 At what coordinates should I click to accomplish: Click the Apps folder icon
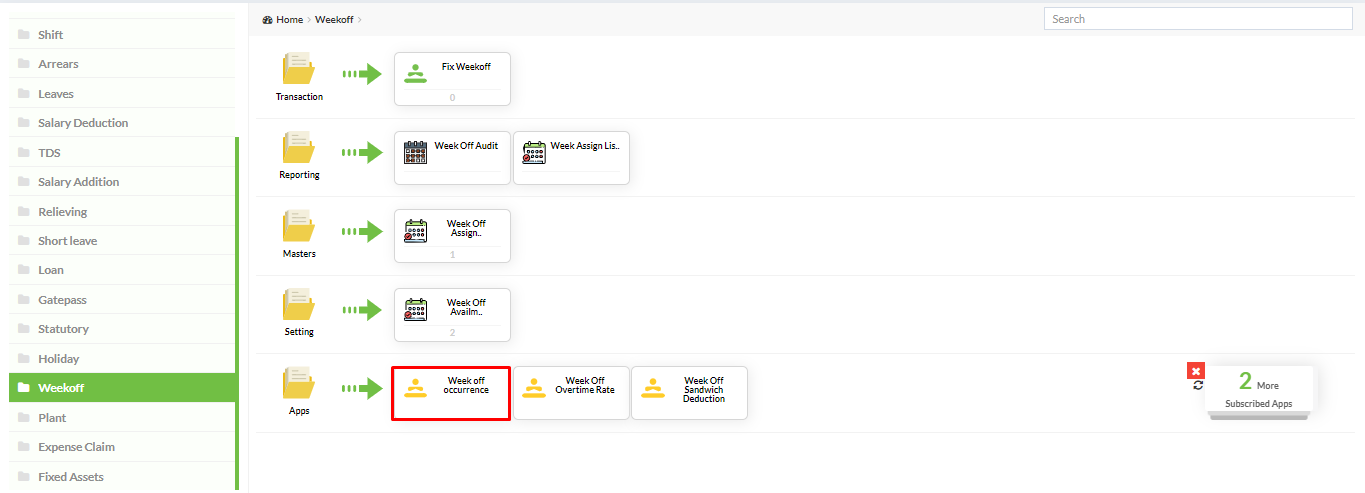point(299,382)
